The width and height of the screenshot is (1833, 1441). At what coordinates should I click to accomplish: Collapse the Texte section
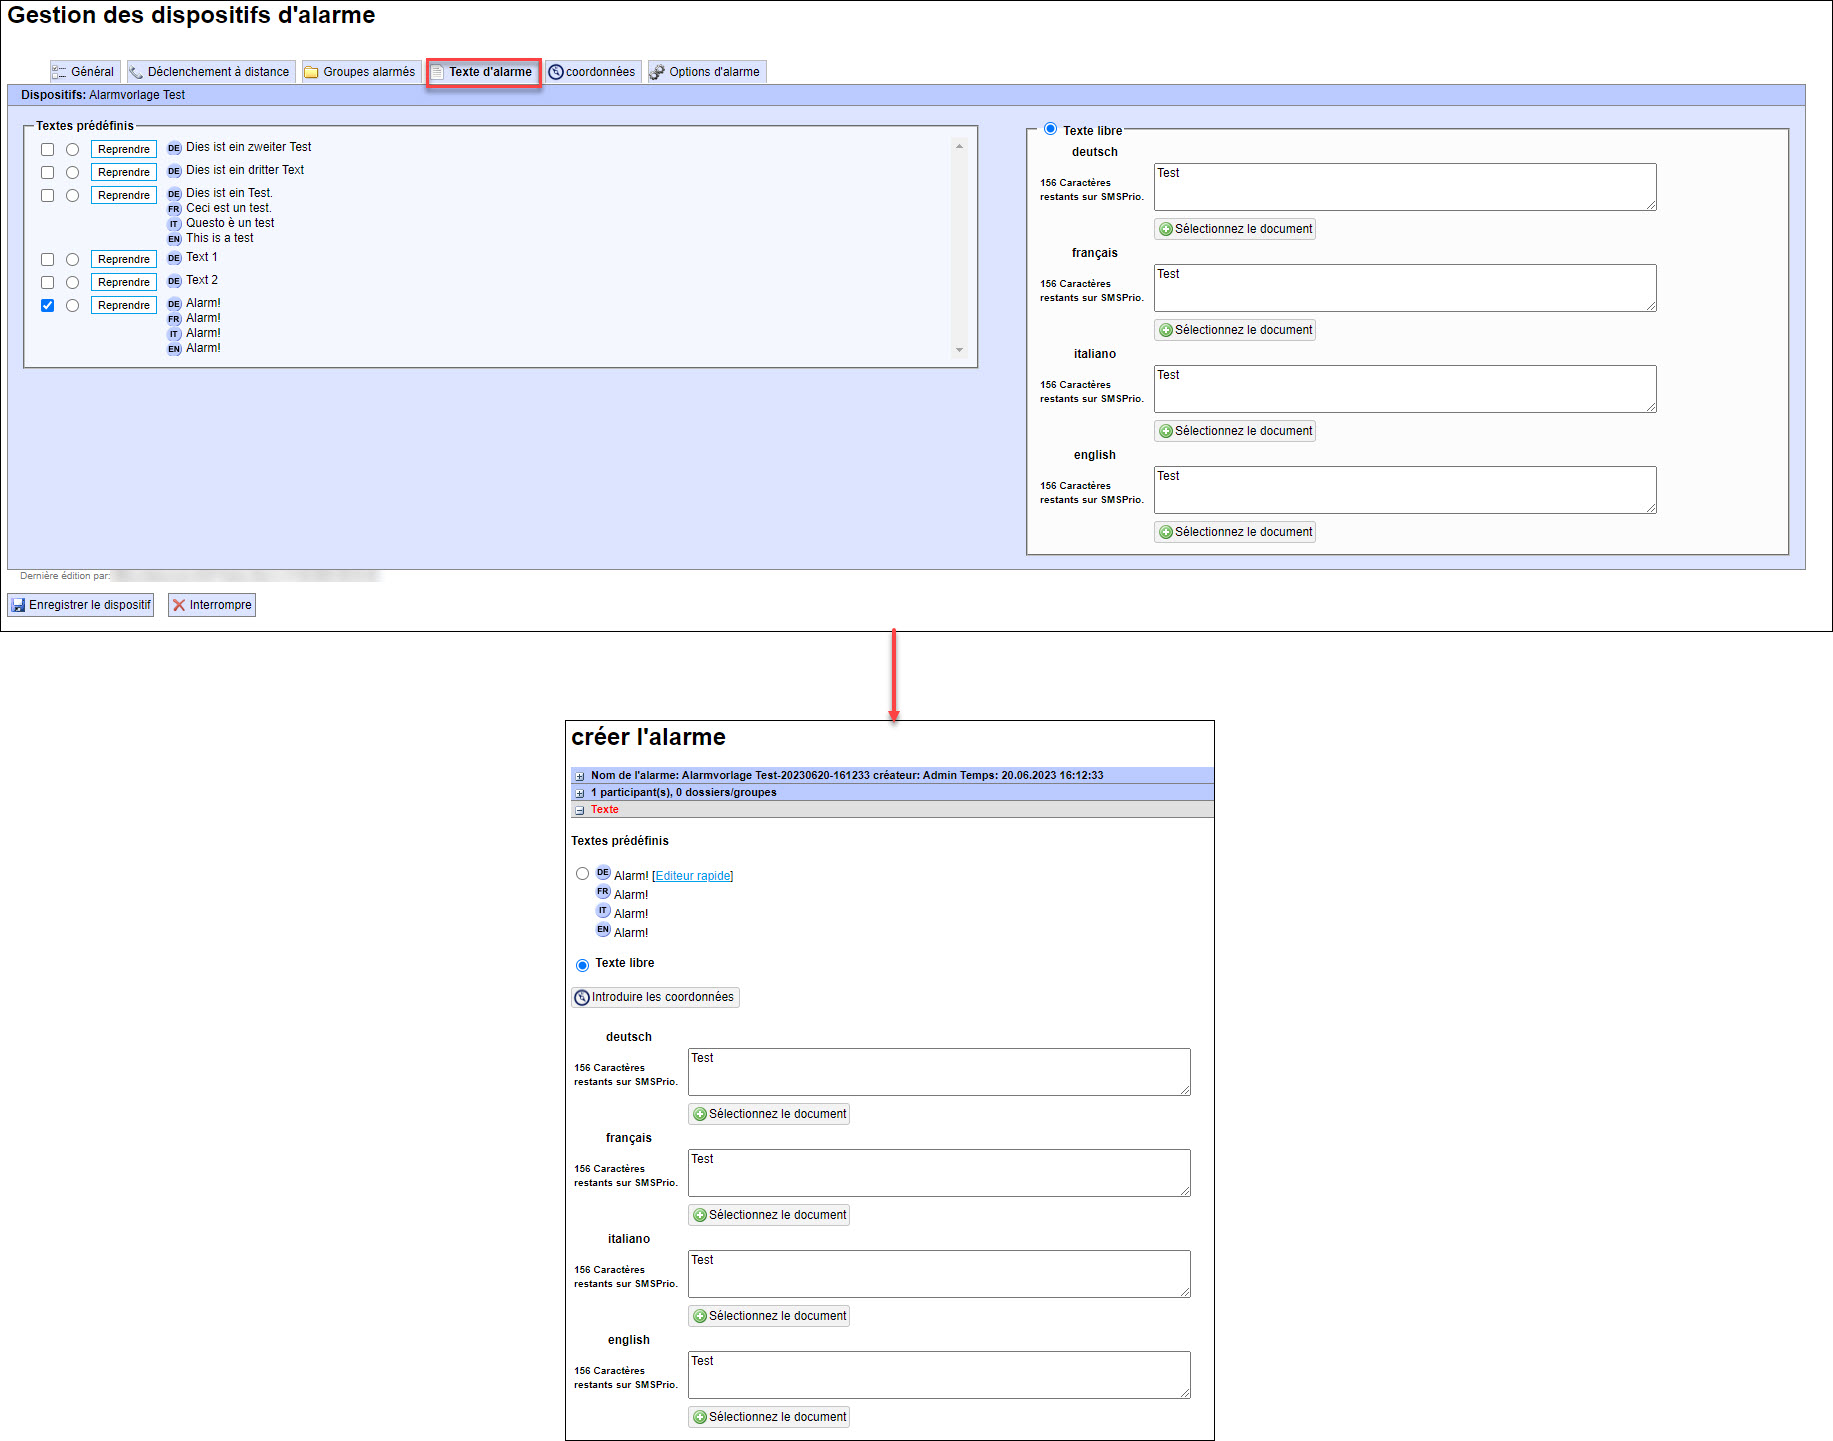click(579, 810)
